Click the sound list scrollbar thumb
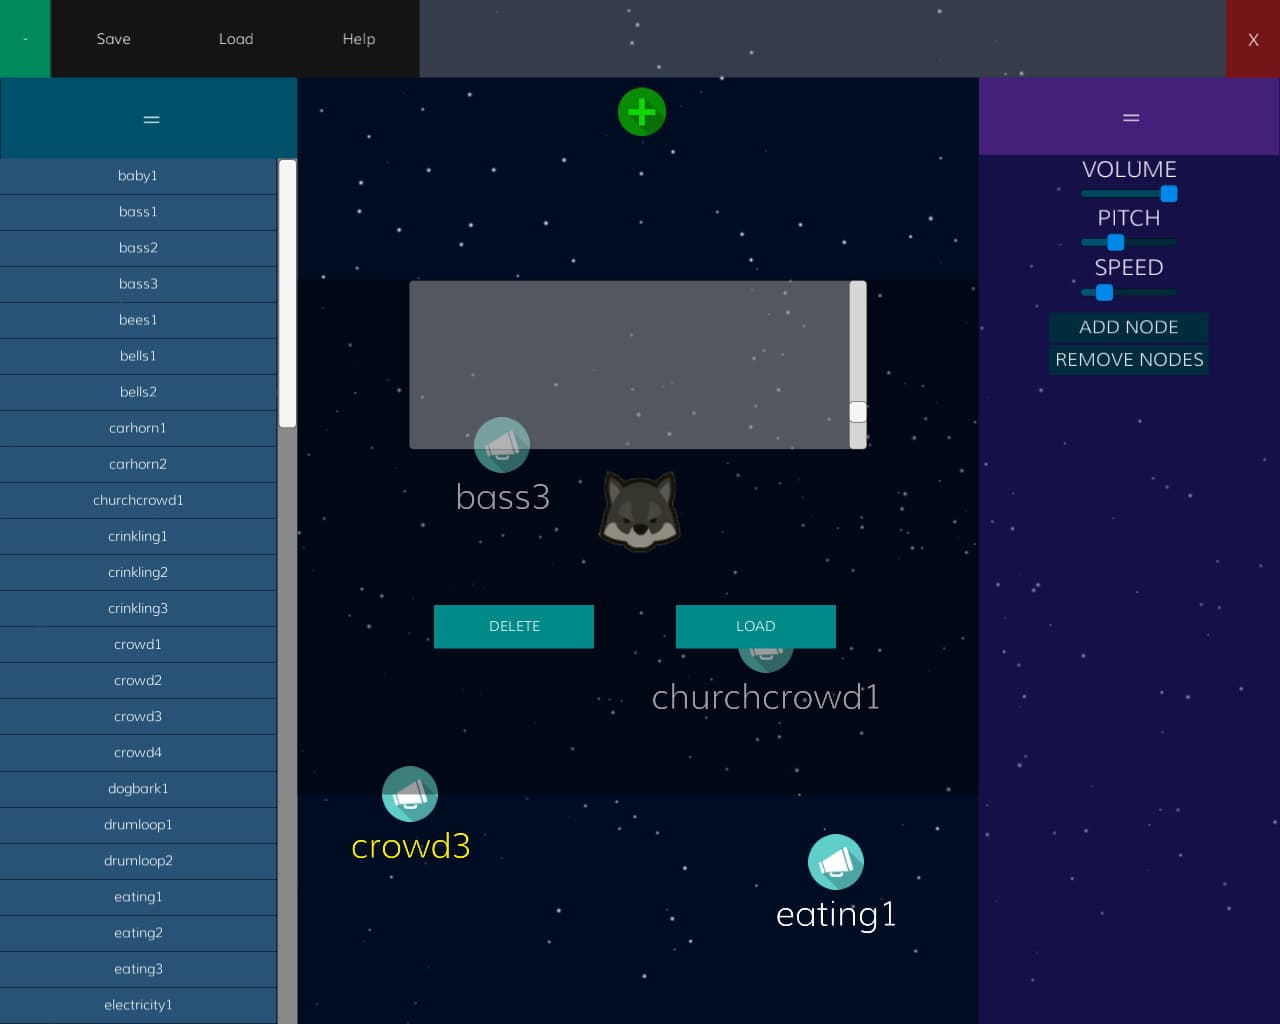The height and width of the screenshot is (1024, 1280). click(288, 293)
